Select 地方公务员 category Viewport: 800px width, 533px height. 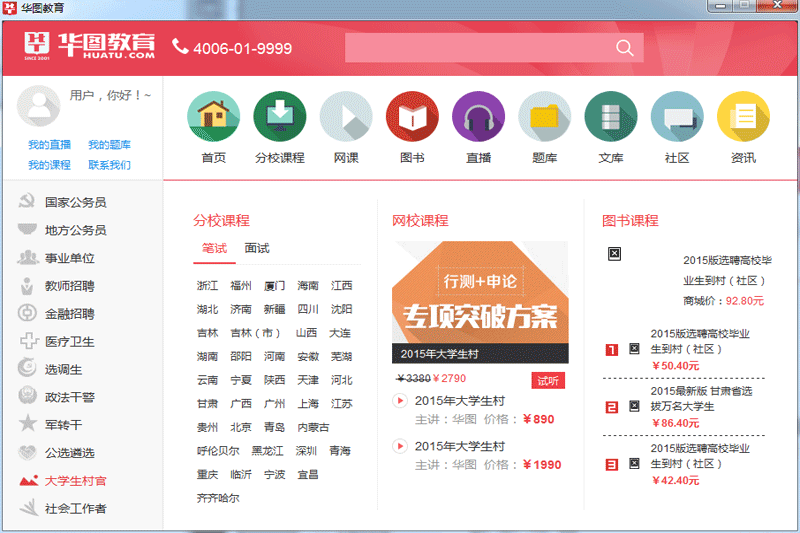(x=76, y=231)
